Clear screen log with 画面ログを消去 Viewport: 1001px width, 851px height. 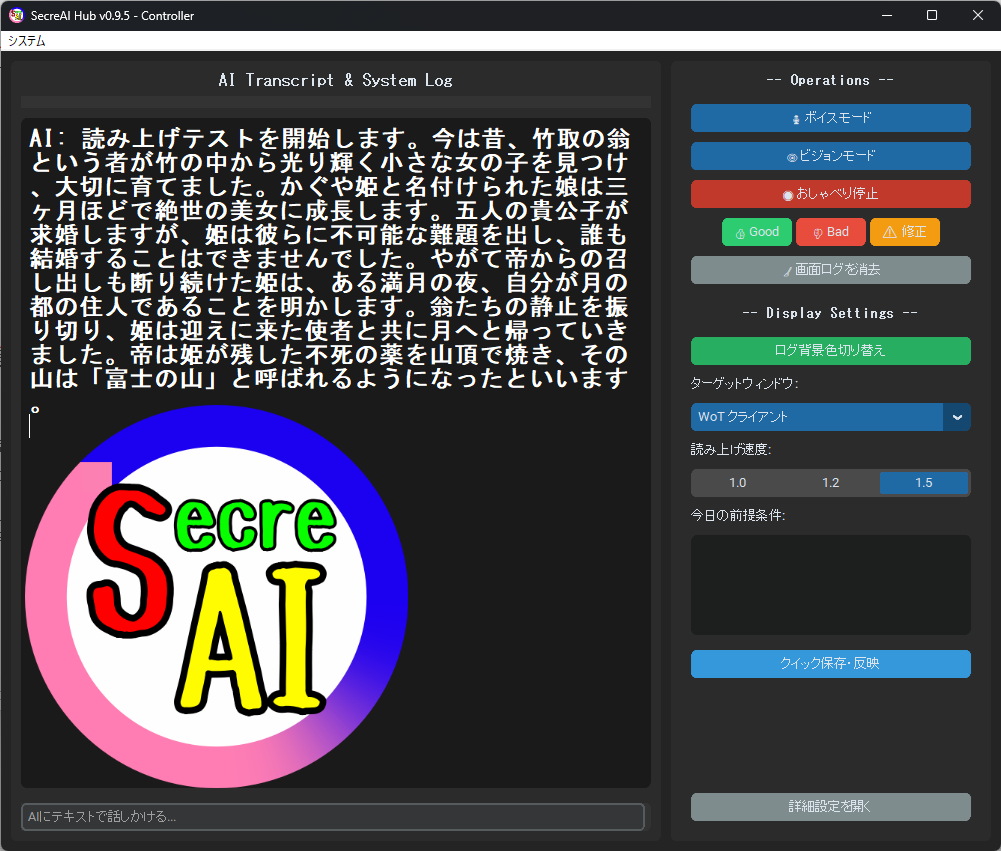831,270
